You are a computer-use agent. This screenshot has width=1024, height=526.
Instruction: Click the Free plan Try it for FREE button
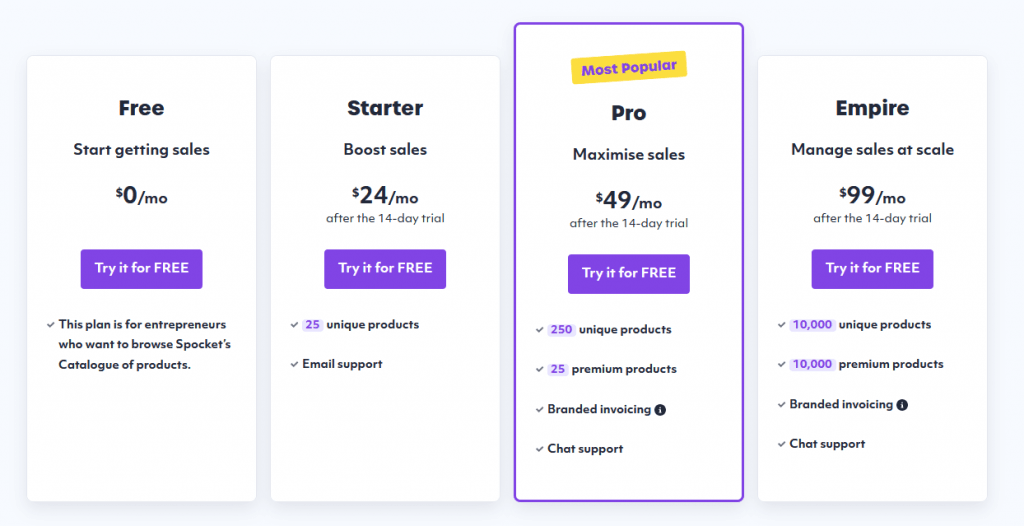pyautogui.click(x=142, y=269)
